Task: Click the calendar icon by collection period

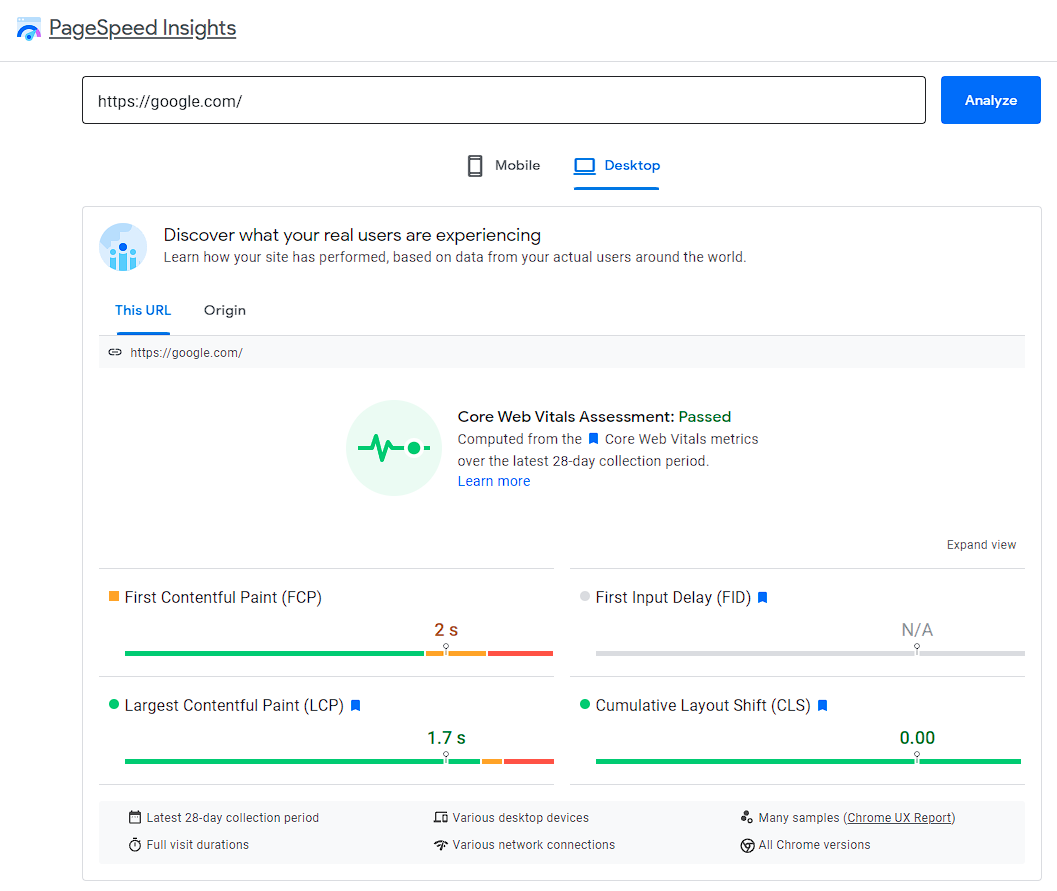Action: [x=135, y=817]
